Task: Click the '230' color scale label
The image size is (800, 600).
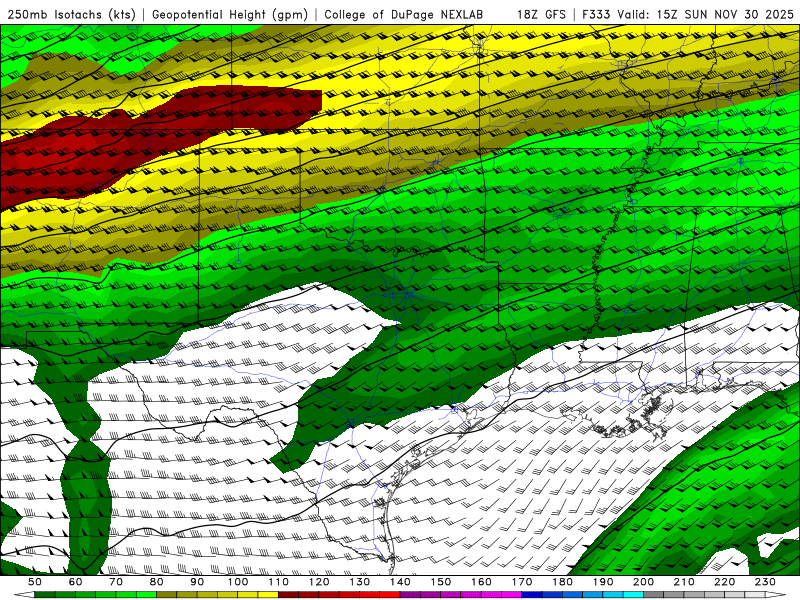Action: [x=765, y=582]
